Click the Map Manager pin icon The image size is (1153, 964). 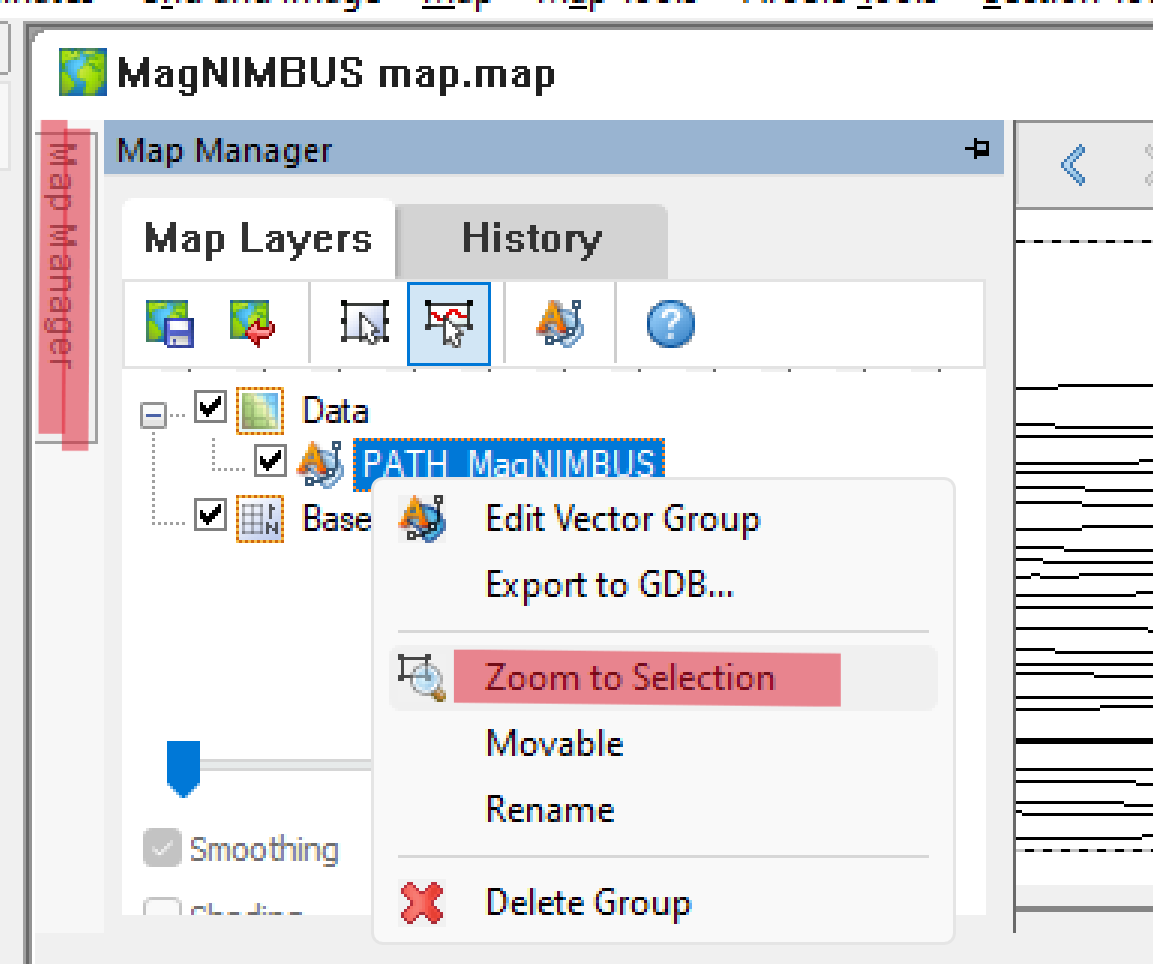point(978,148)
